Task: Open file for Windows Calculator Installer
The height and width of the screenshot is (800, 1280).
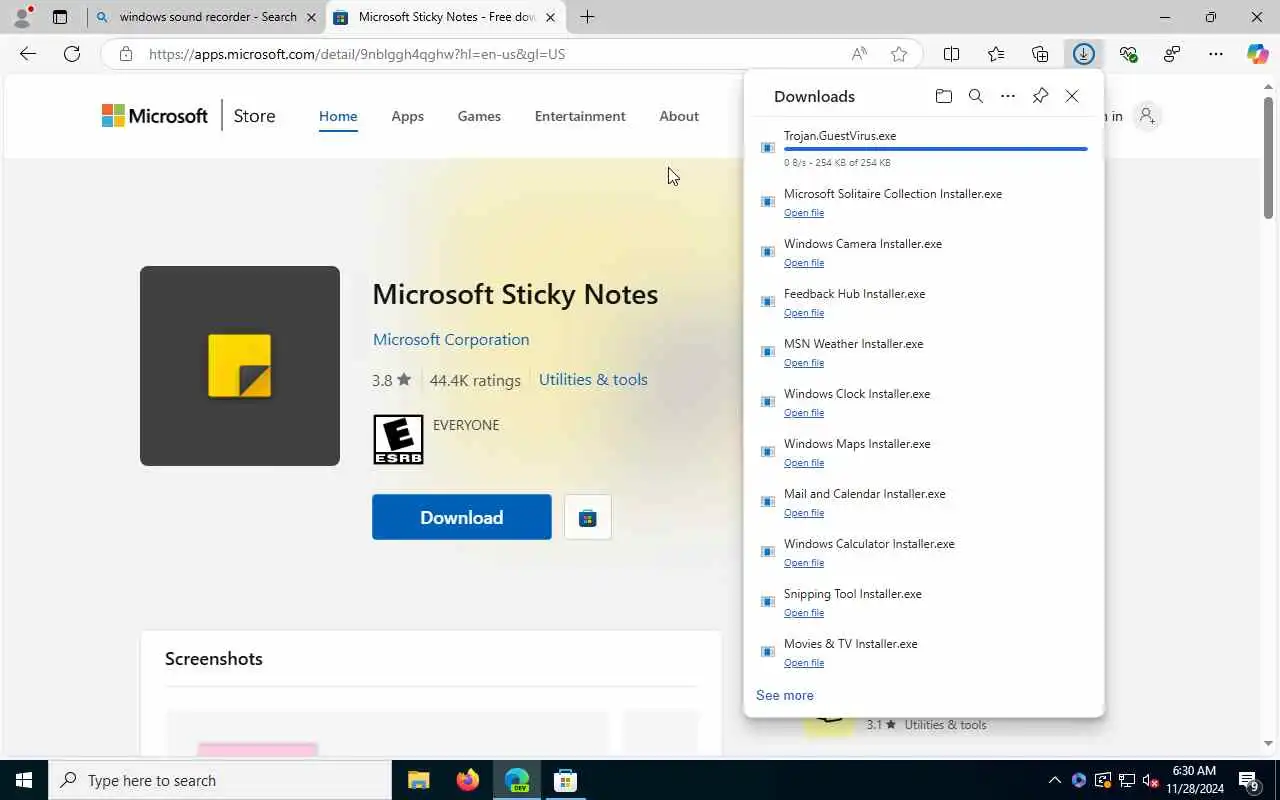Action: (804, 563)
